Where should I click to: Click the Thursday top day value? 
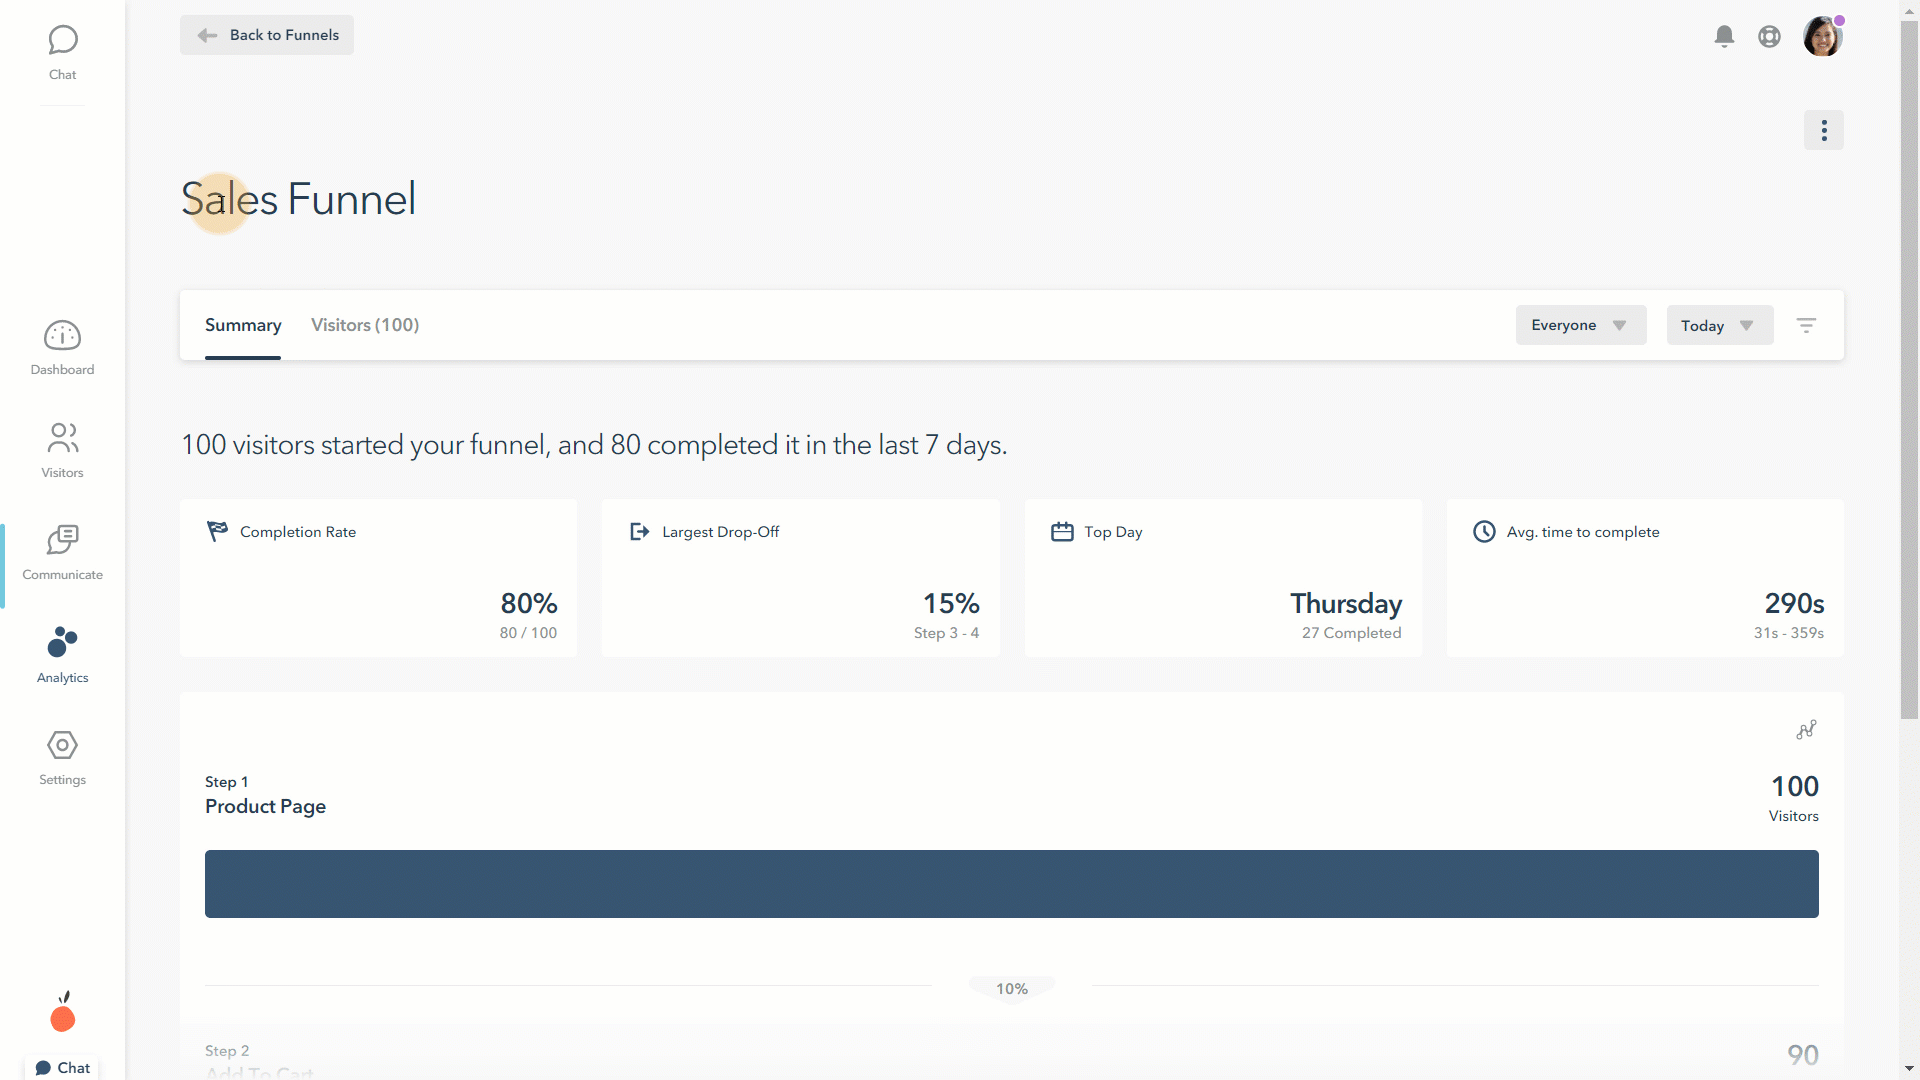click(1346, 603)
